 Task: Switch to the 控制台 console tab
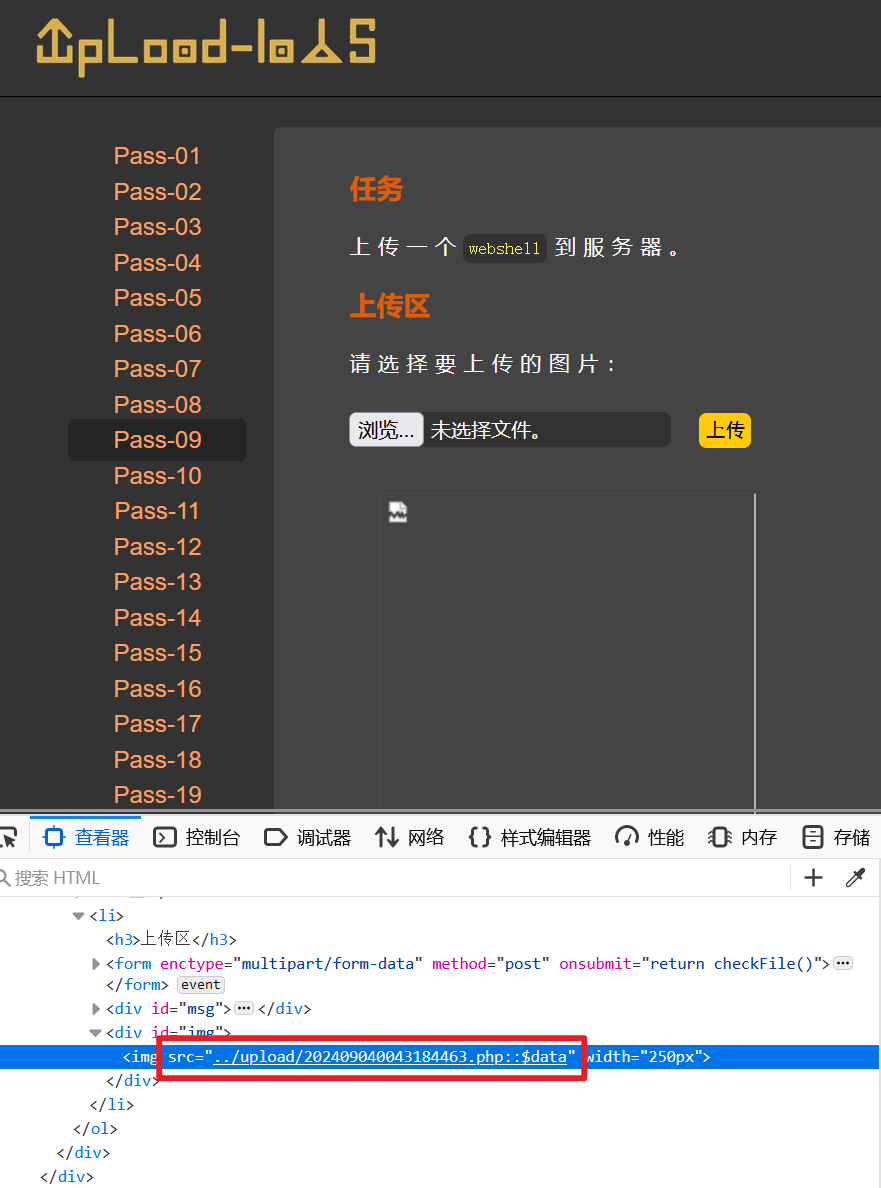197,837
